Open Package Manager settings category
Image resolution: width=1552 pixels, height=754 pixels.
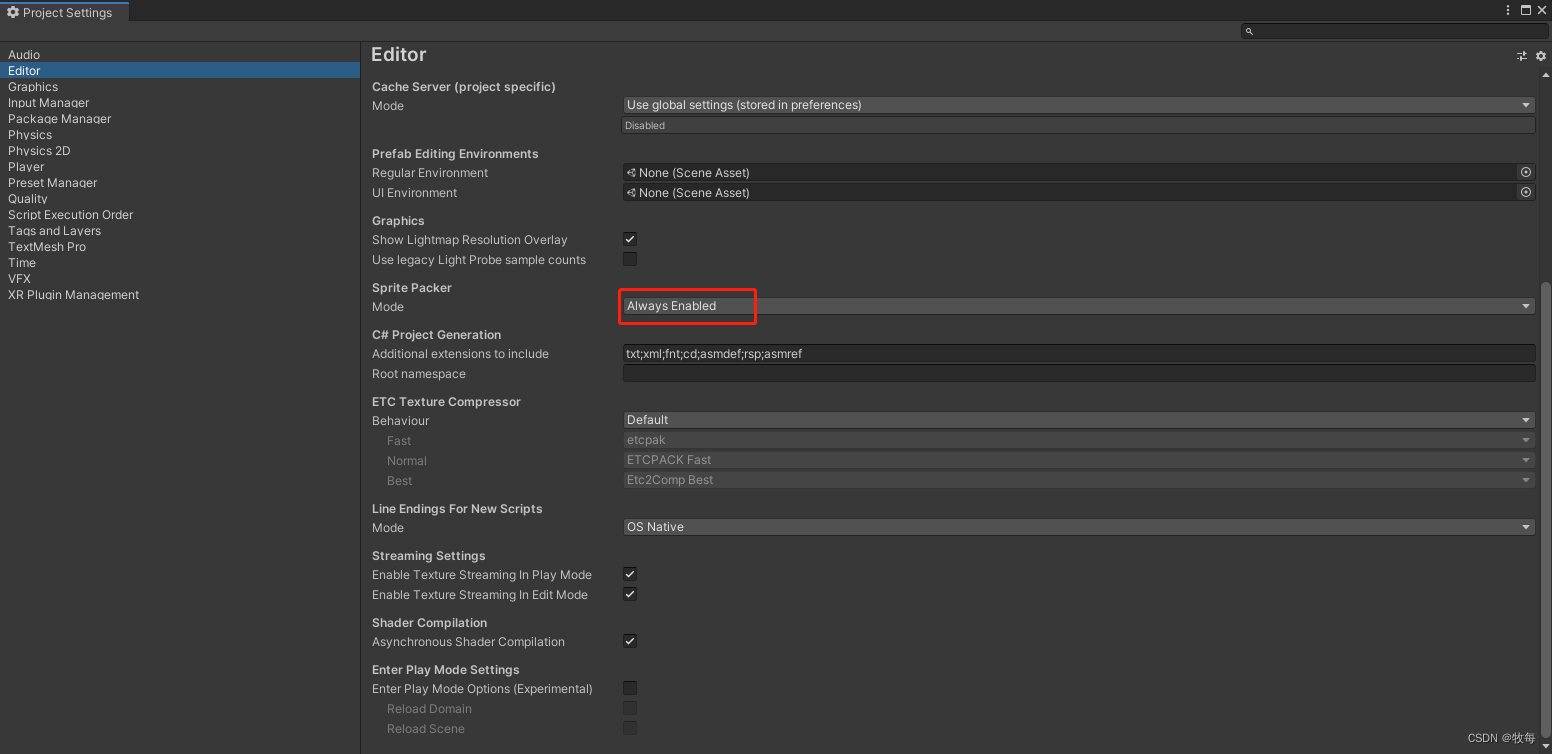[59, 119]
